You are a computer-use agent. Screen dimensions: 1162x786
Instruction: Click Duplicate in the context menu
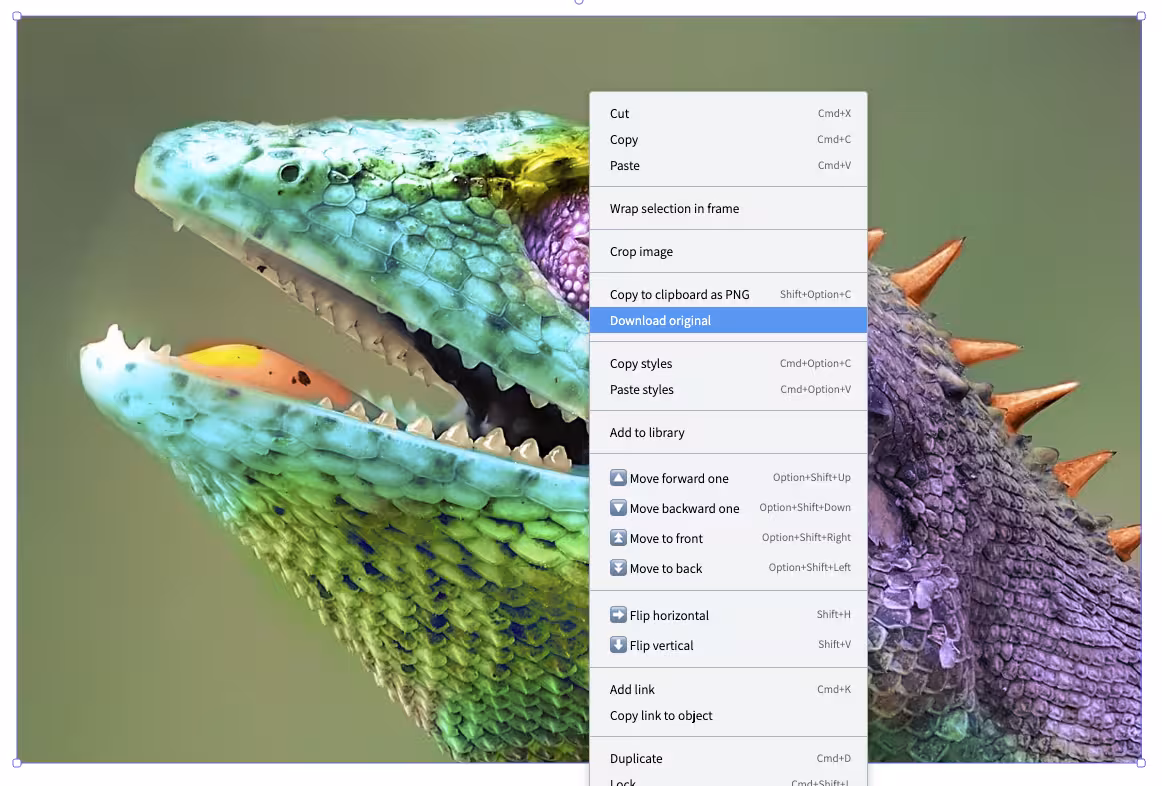click(728, 758)
